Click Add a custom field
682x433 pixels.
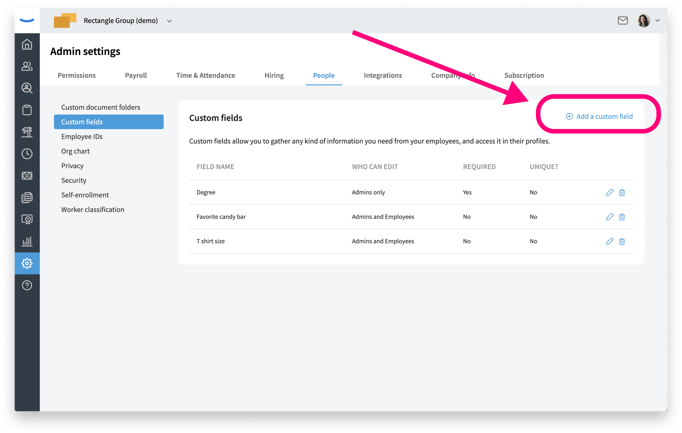click(x=599, y=116)
